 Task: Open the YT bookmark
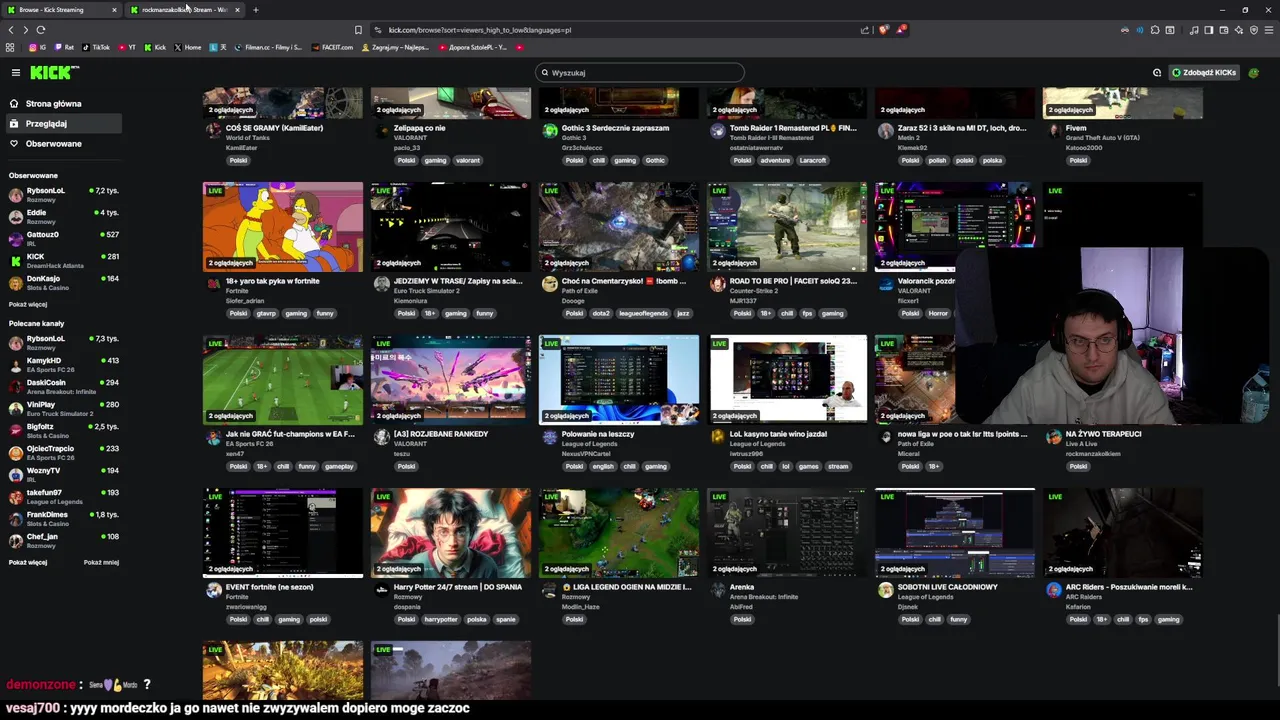[127, 47]
